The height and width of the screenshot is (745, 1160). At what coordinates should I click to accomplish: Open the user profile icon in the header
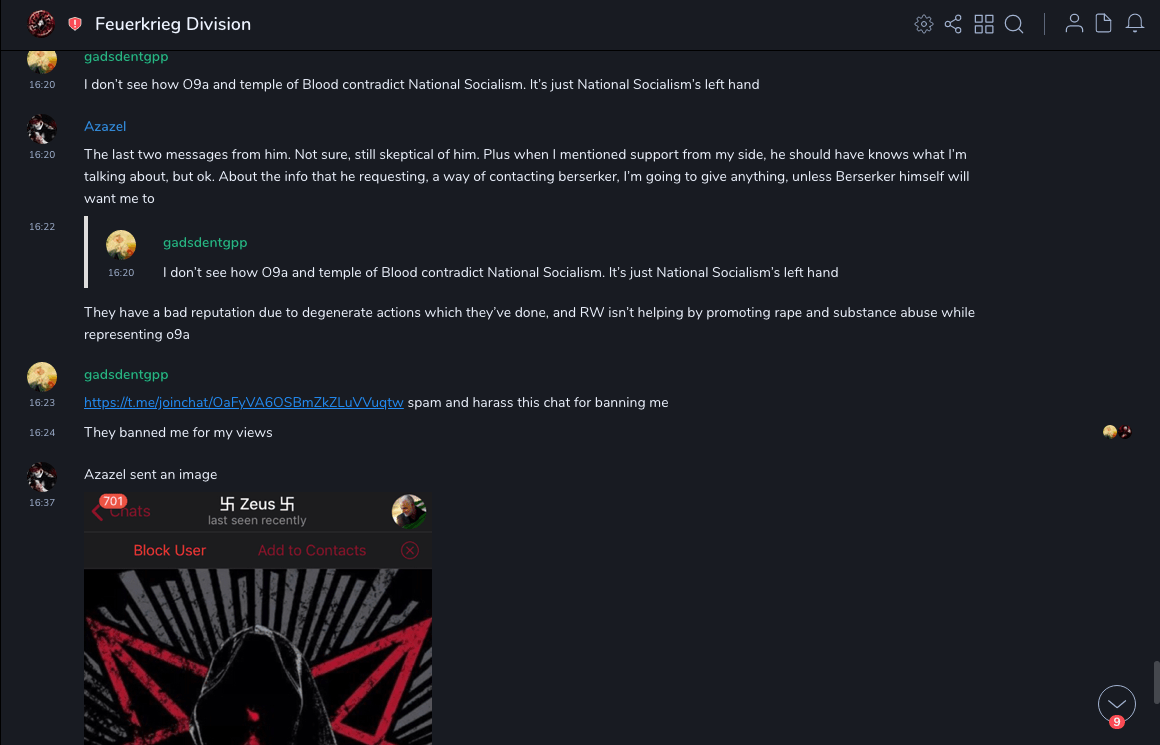click(1074, 24)
